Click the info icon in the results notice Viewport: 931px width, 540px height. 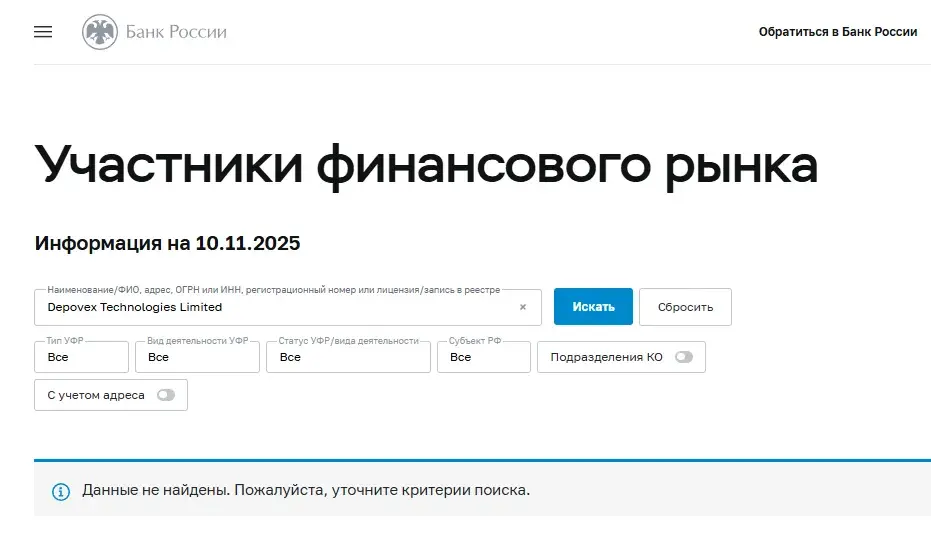pyautogui.click(x=61, y=491)
